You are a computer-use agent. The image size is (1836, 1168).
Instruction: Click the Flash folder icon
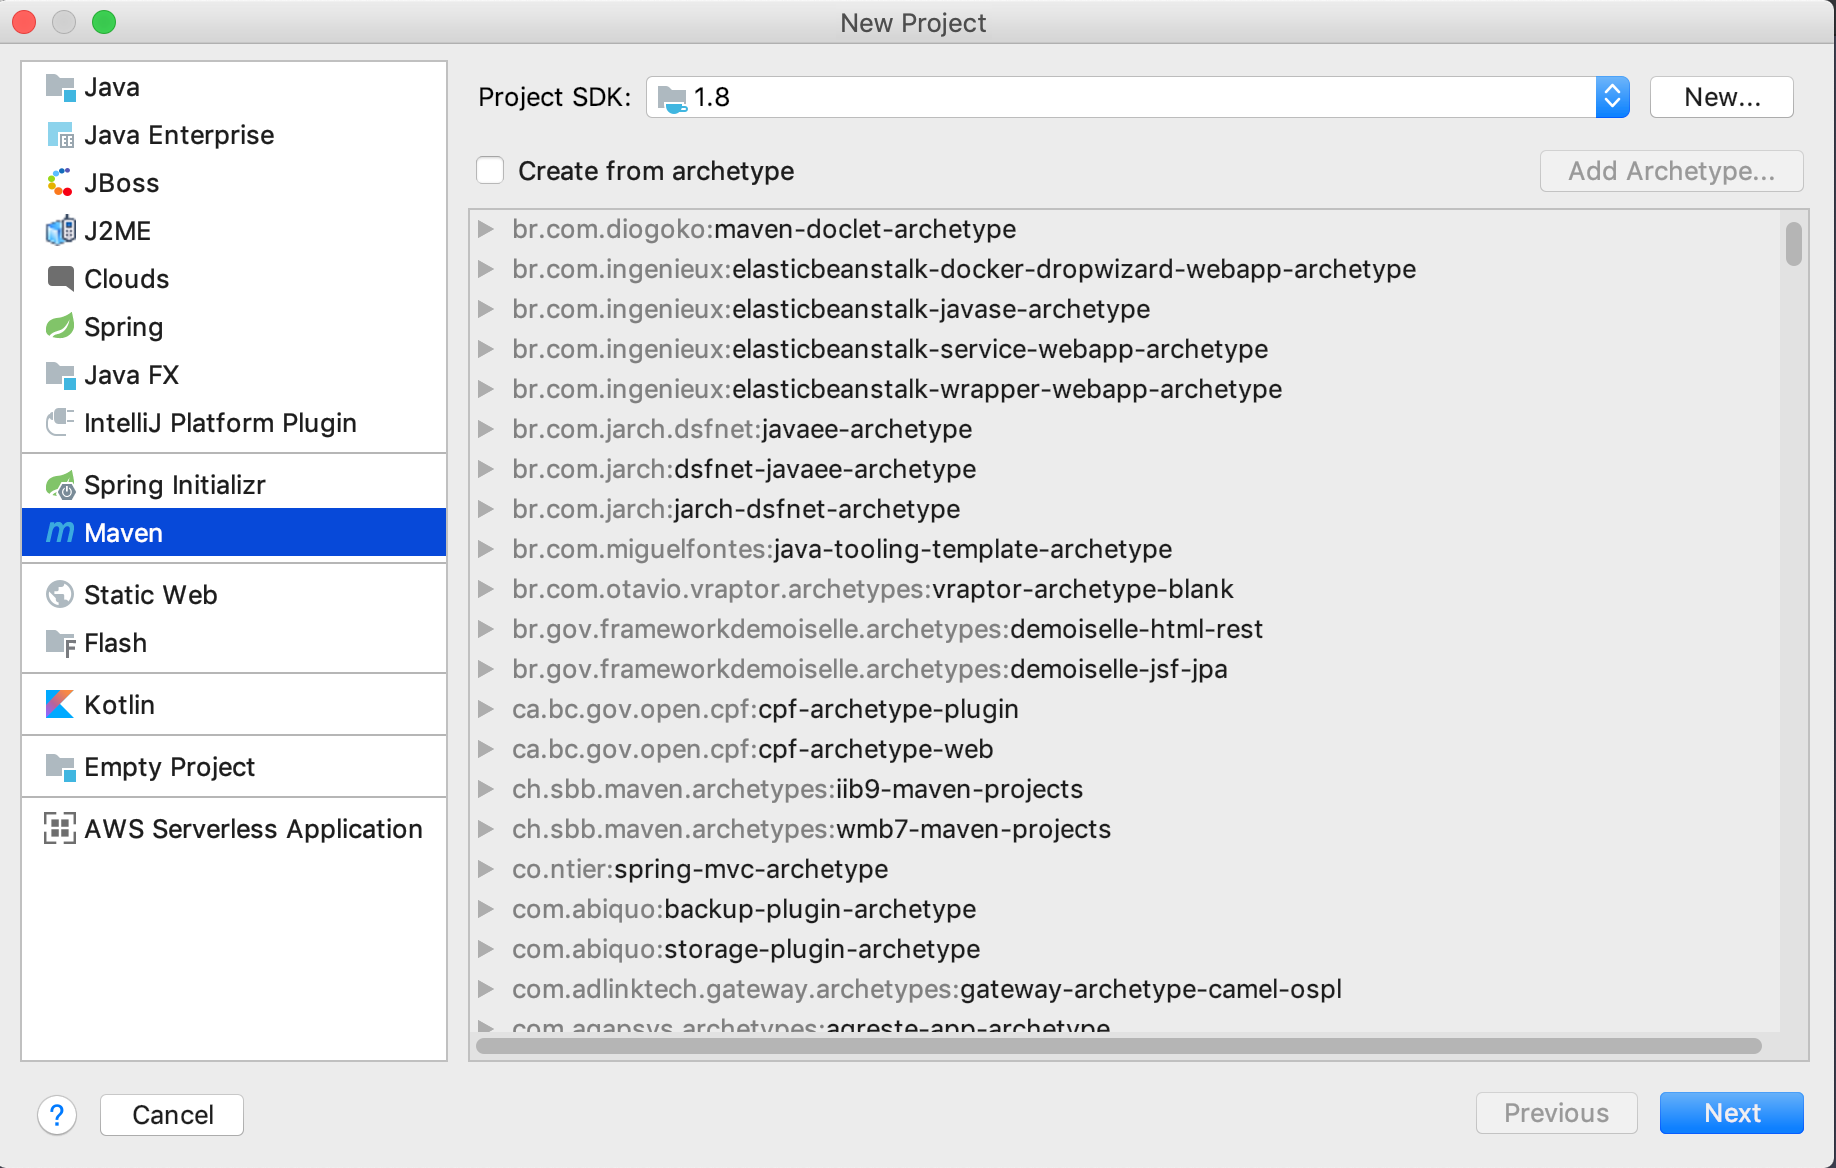click(60, 643)
